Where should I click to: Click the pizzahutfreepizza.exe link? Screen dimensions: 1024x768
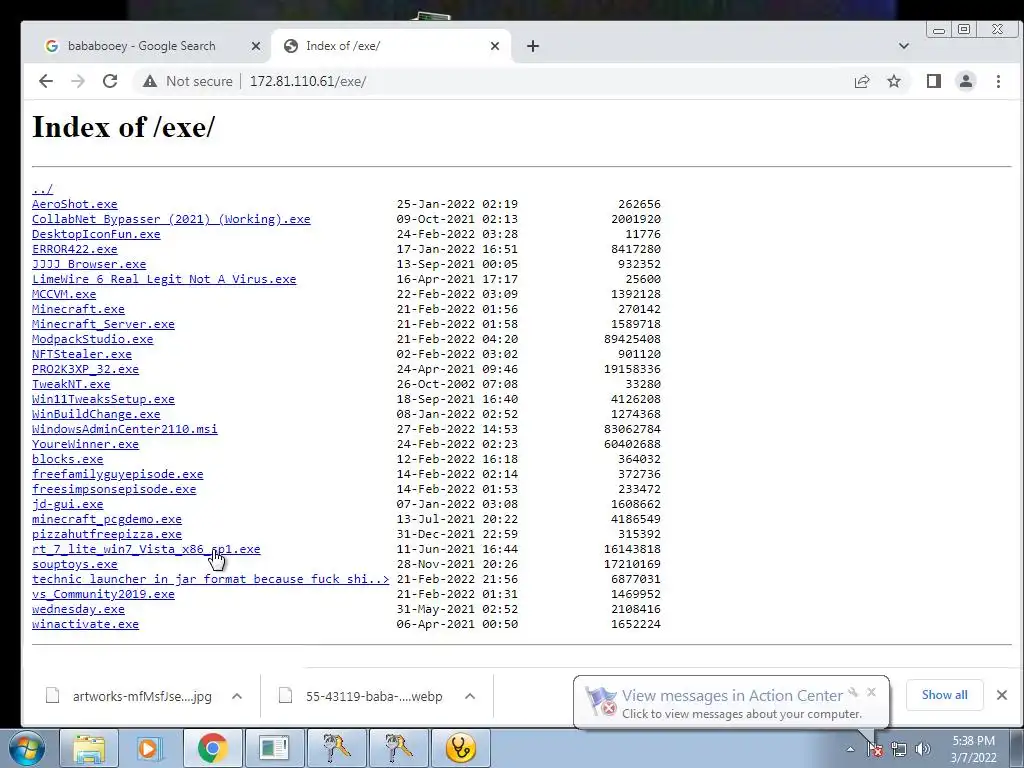tap(107, 535)
